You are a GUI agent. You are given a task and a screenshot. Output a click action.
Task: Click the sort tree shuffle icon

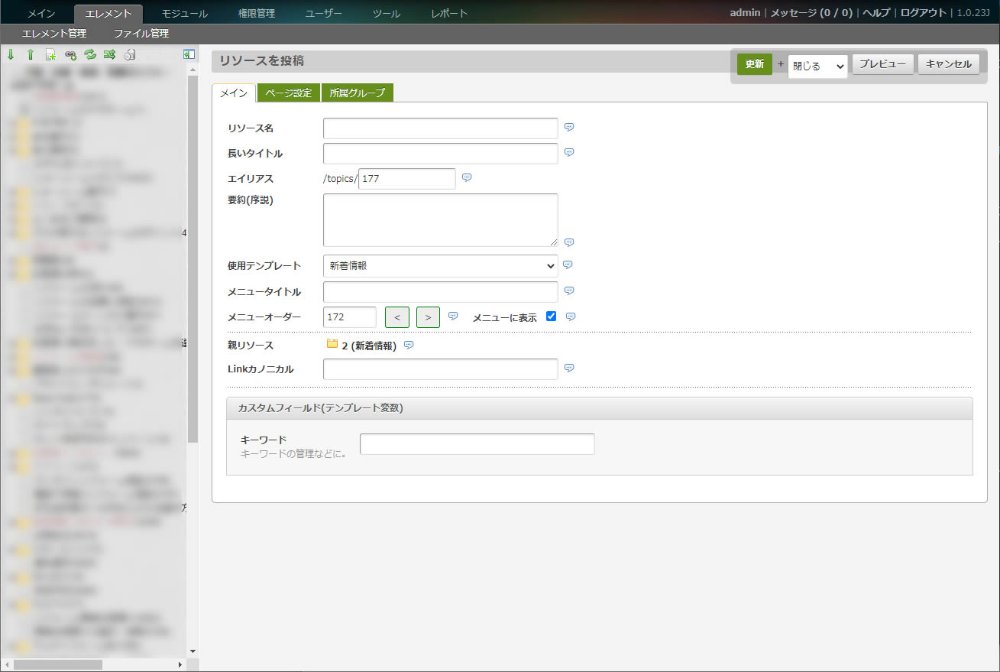click(x=109, y=54)
